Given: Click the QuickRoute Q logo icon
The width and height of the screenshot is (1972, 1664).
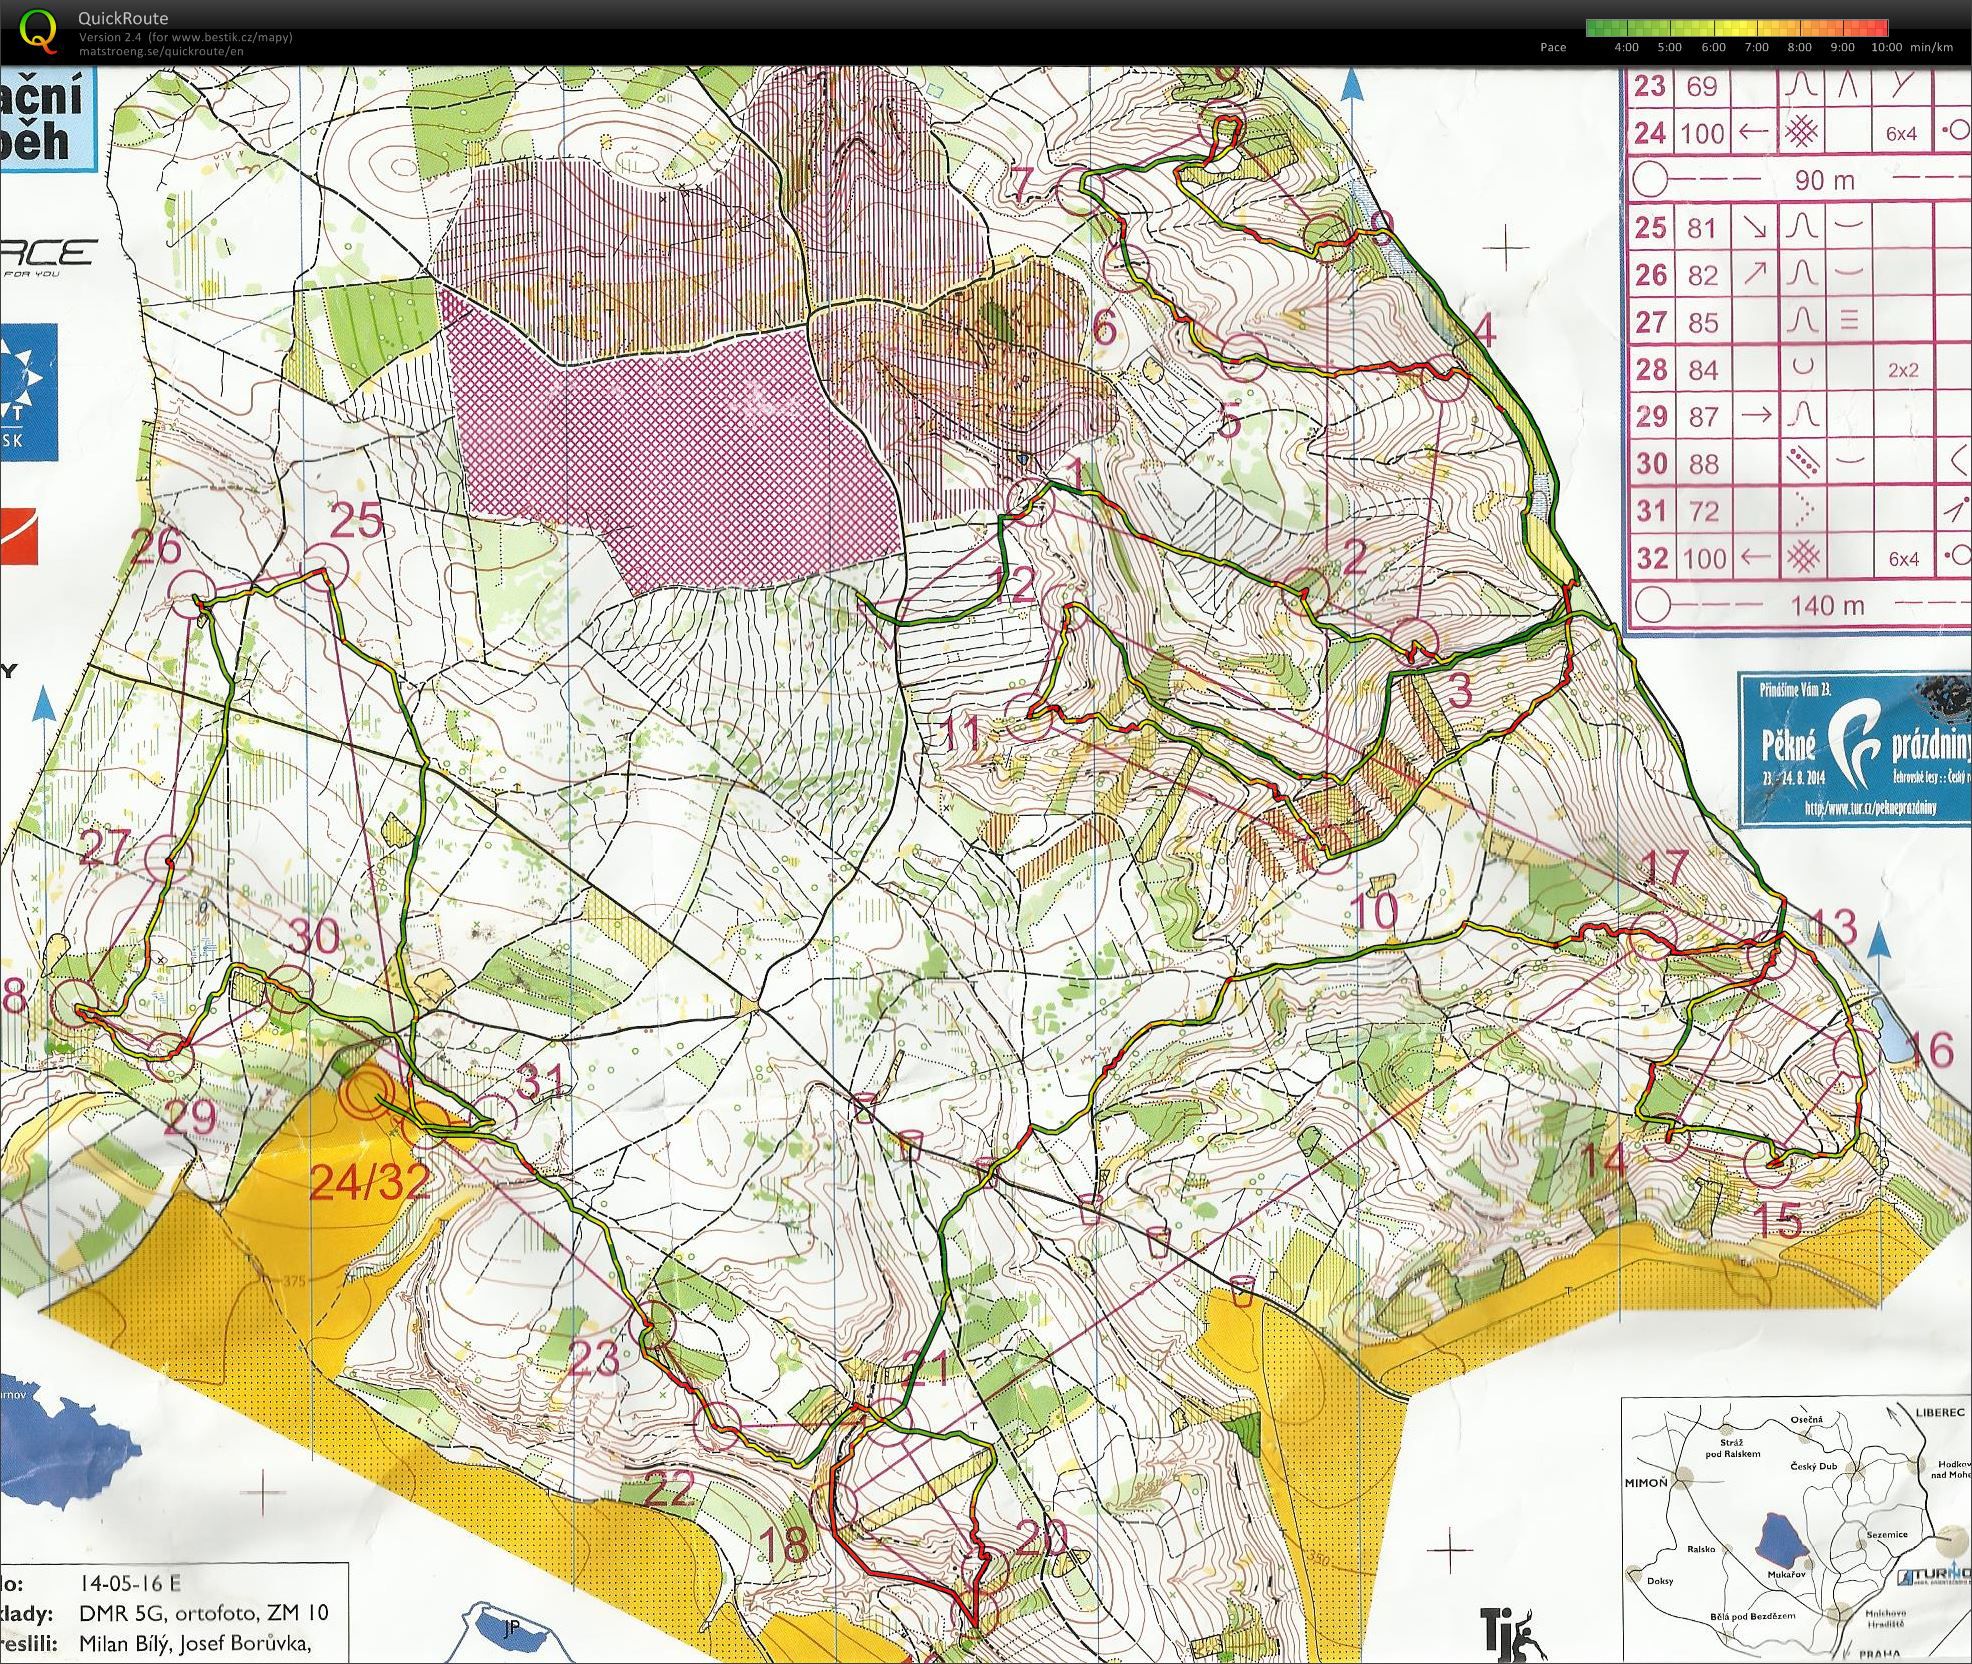Looking at the screenshot, I should 39,31.
